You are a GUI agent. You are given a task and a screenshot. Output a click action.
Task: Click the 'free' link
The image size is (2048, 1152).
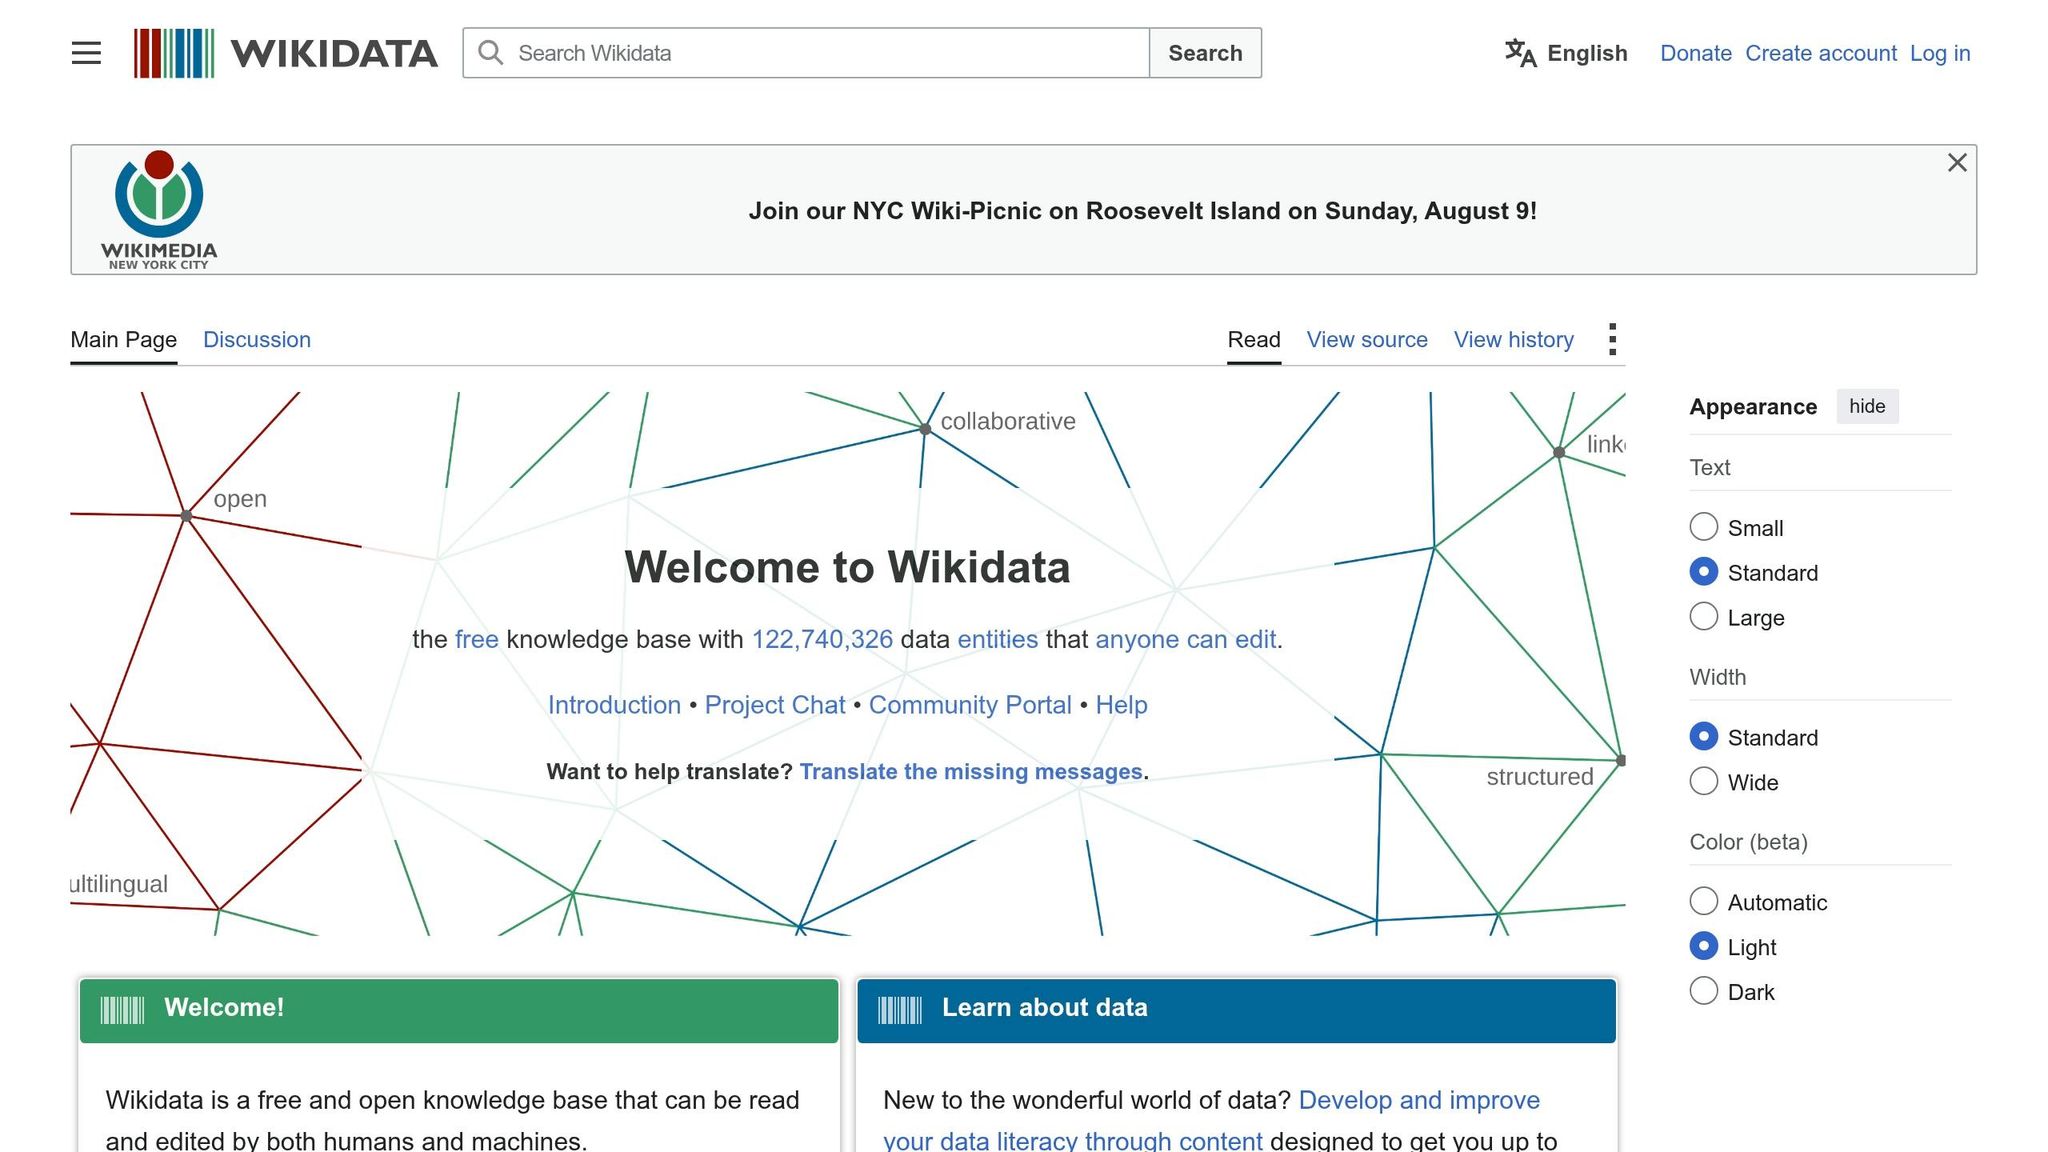point(477,639)
